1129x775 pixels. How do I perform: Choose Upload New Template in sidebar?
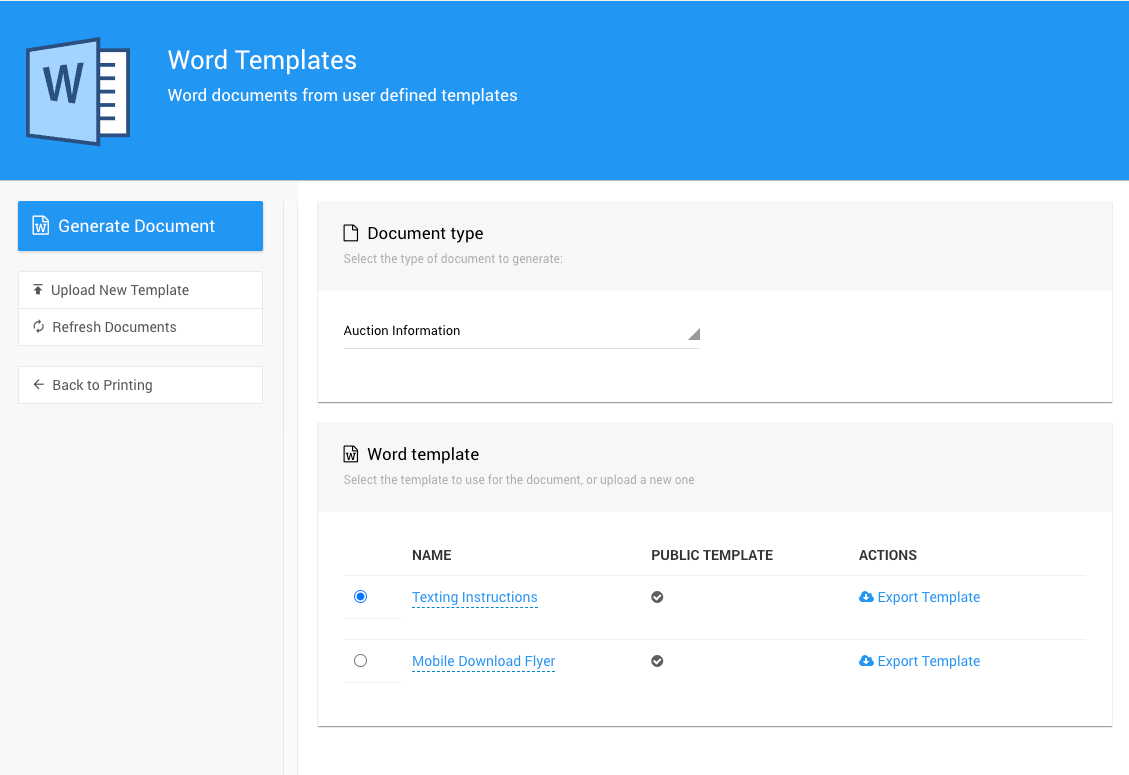120,290
